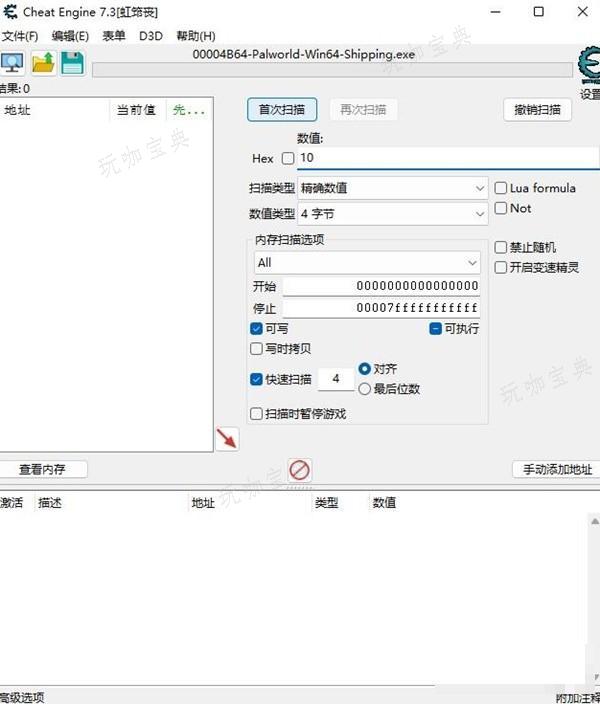Open the memory region All dropdown
The width and height of the screenshot is (600, 704).
(367, 263)
